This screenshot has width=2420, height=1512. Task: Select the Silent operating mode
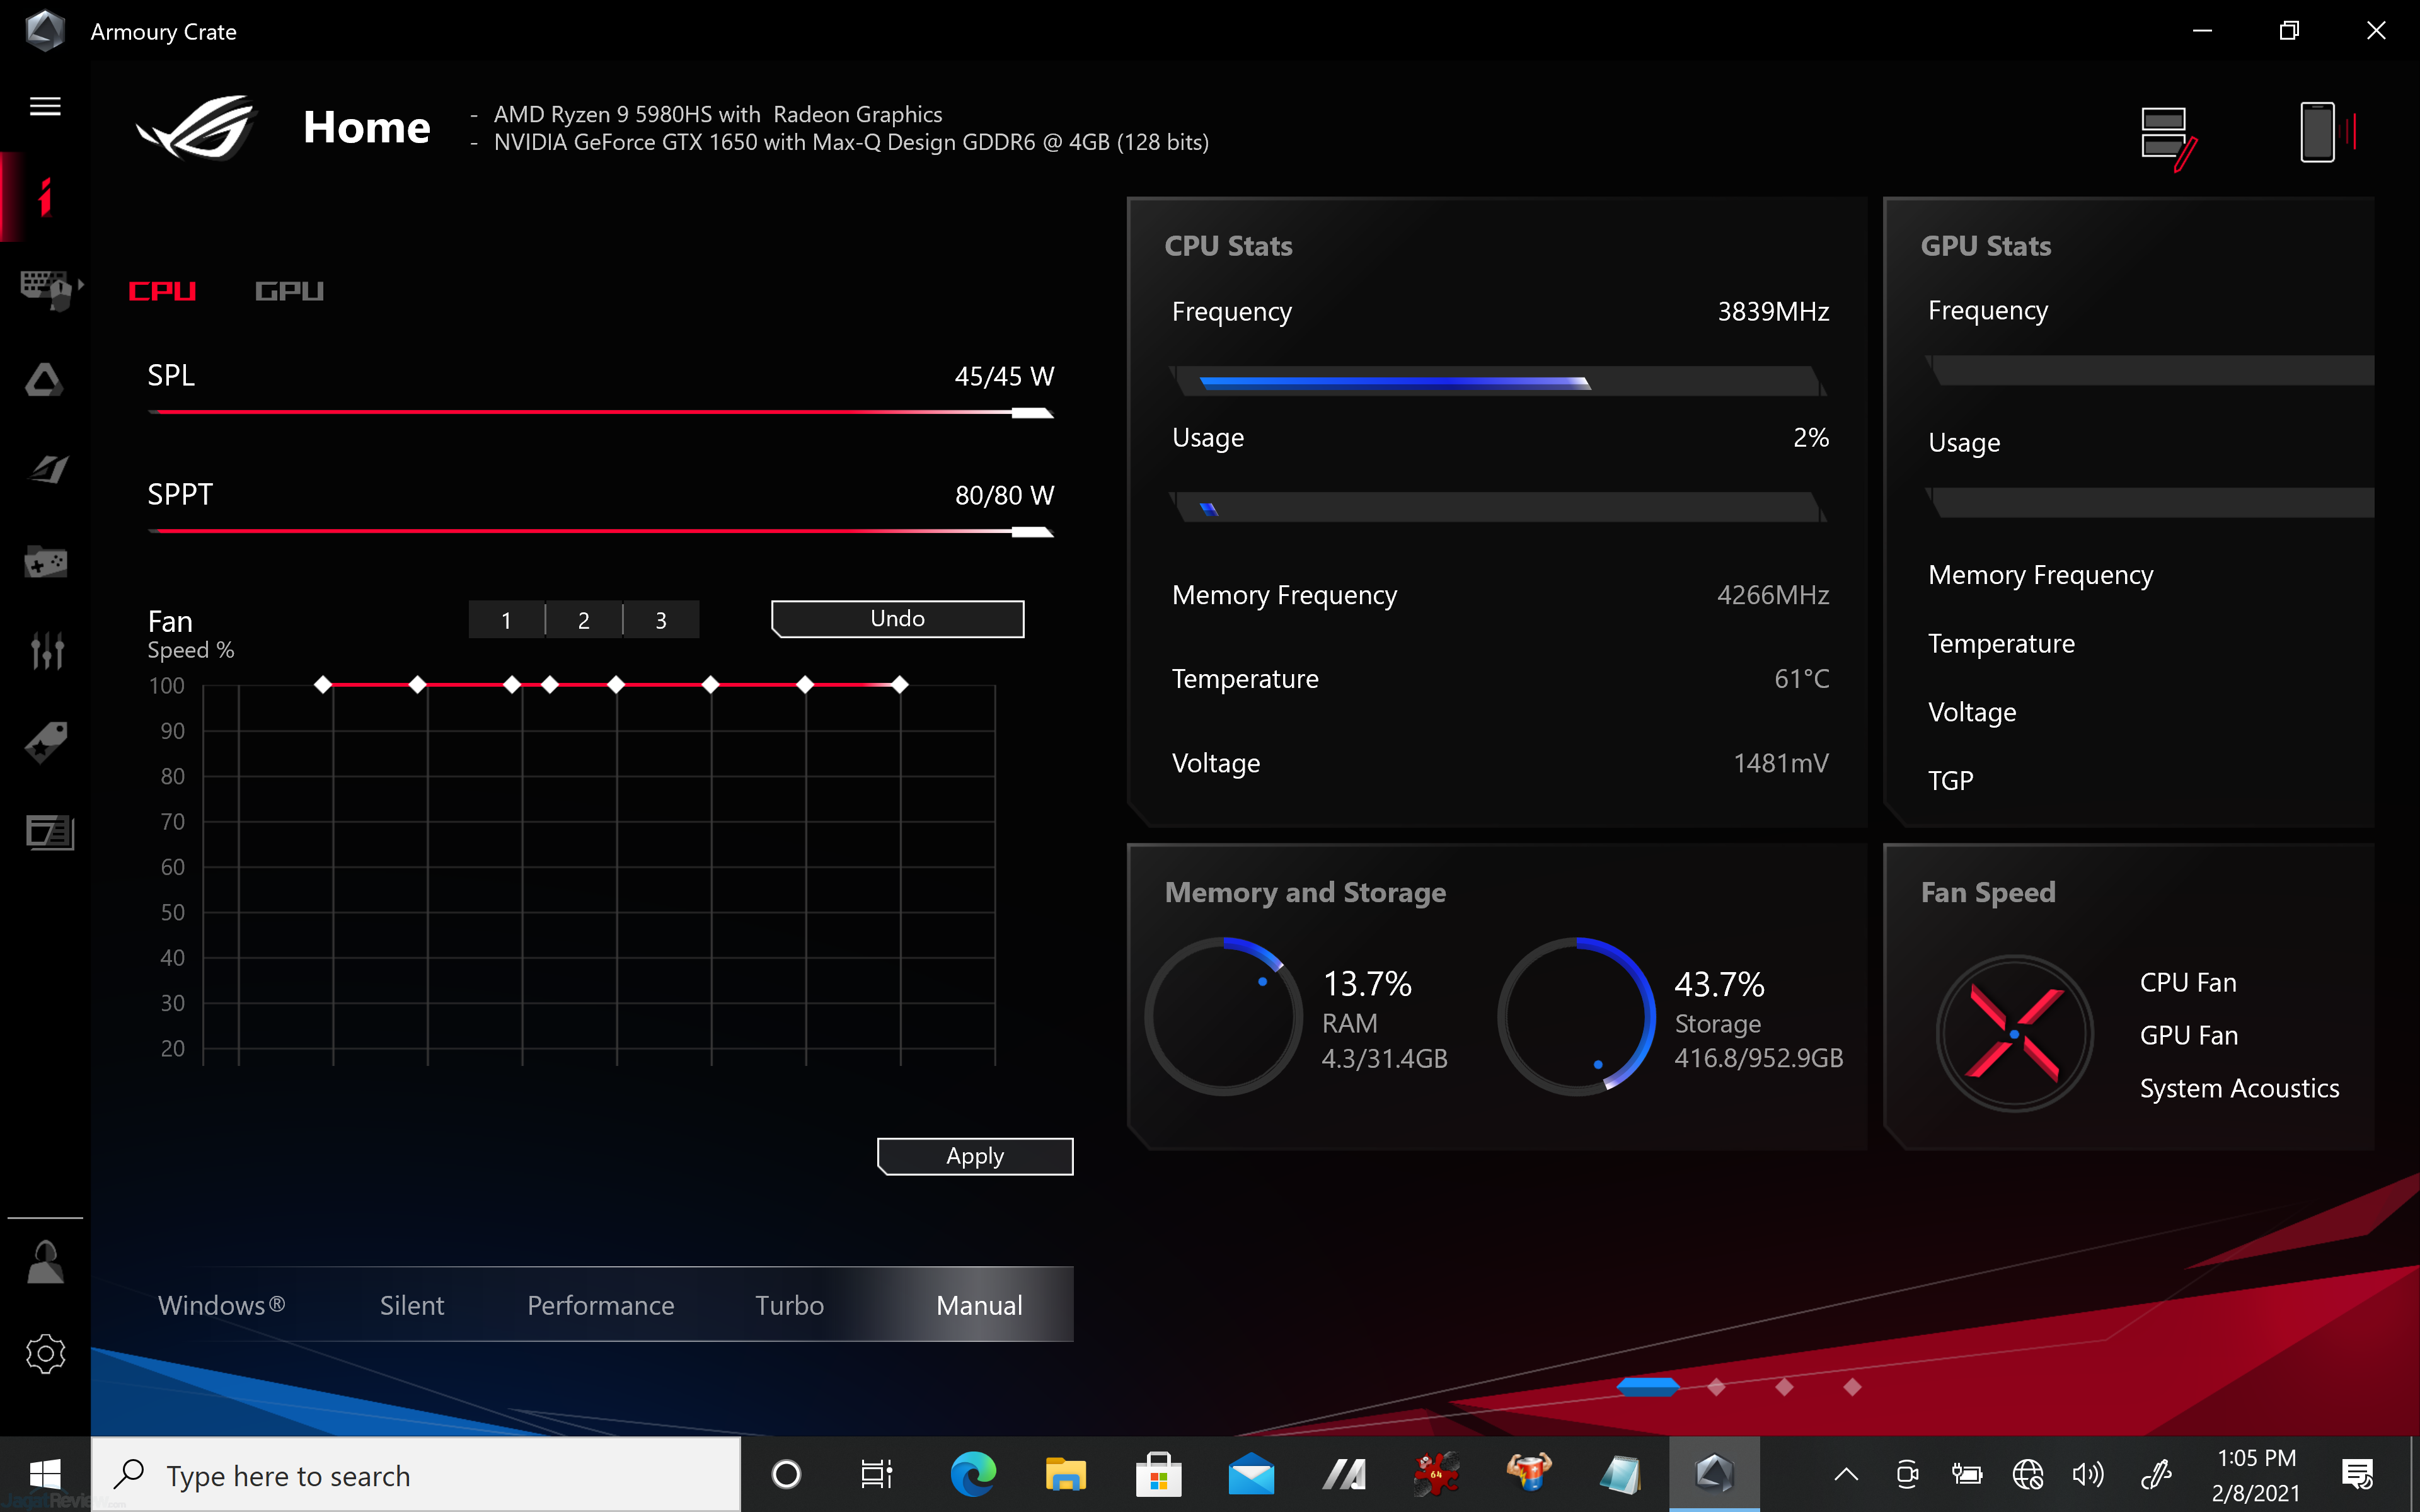(x=411, y=1305)
